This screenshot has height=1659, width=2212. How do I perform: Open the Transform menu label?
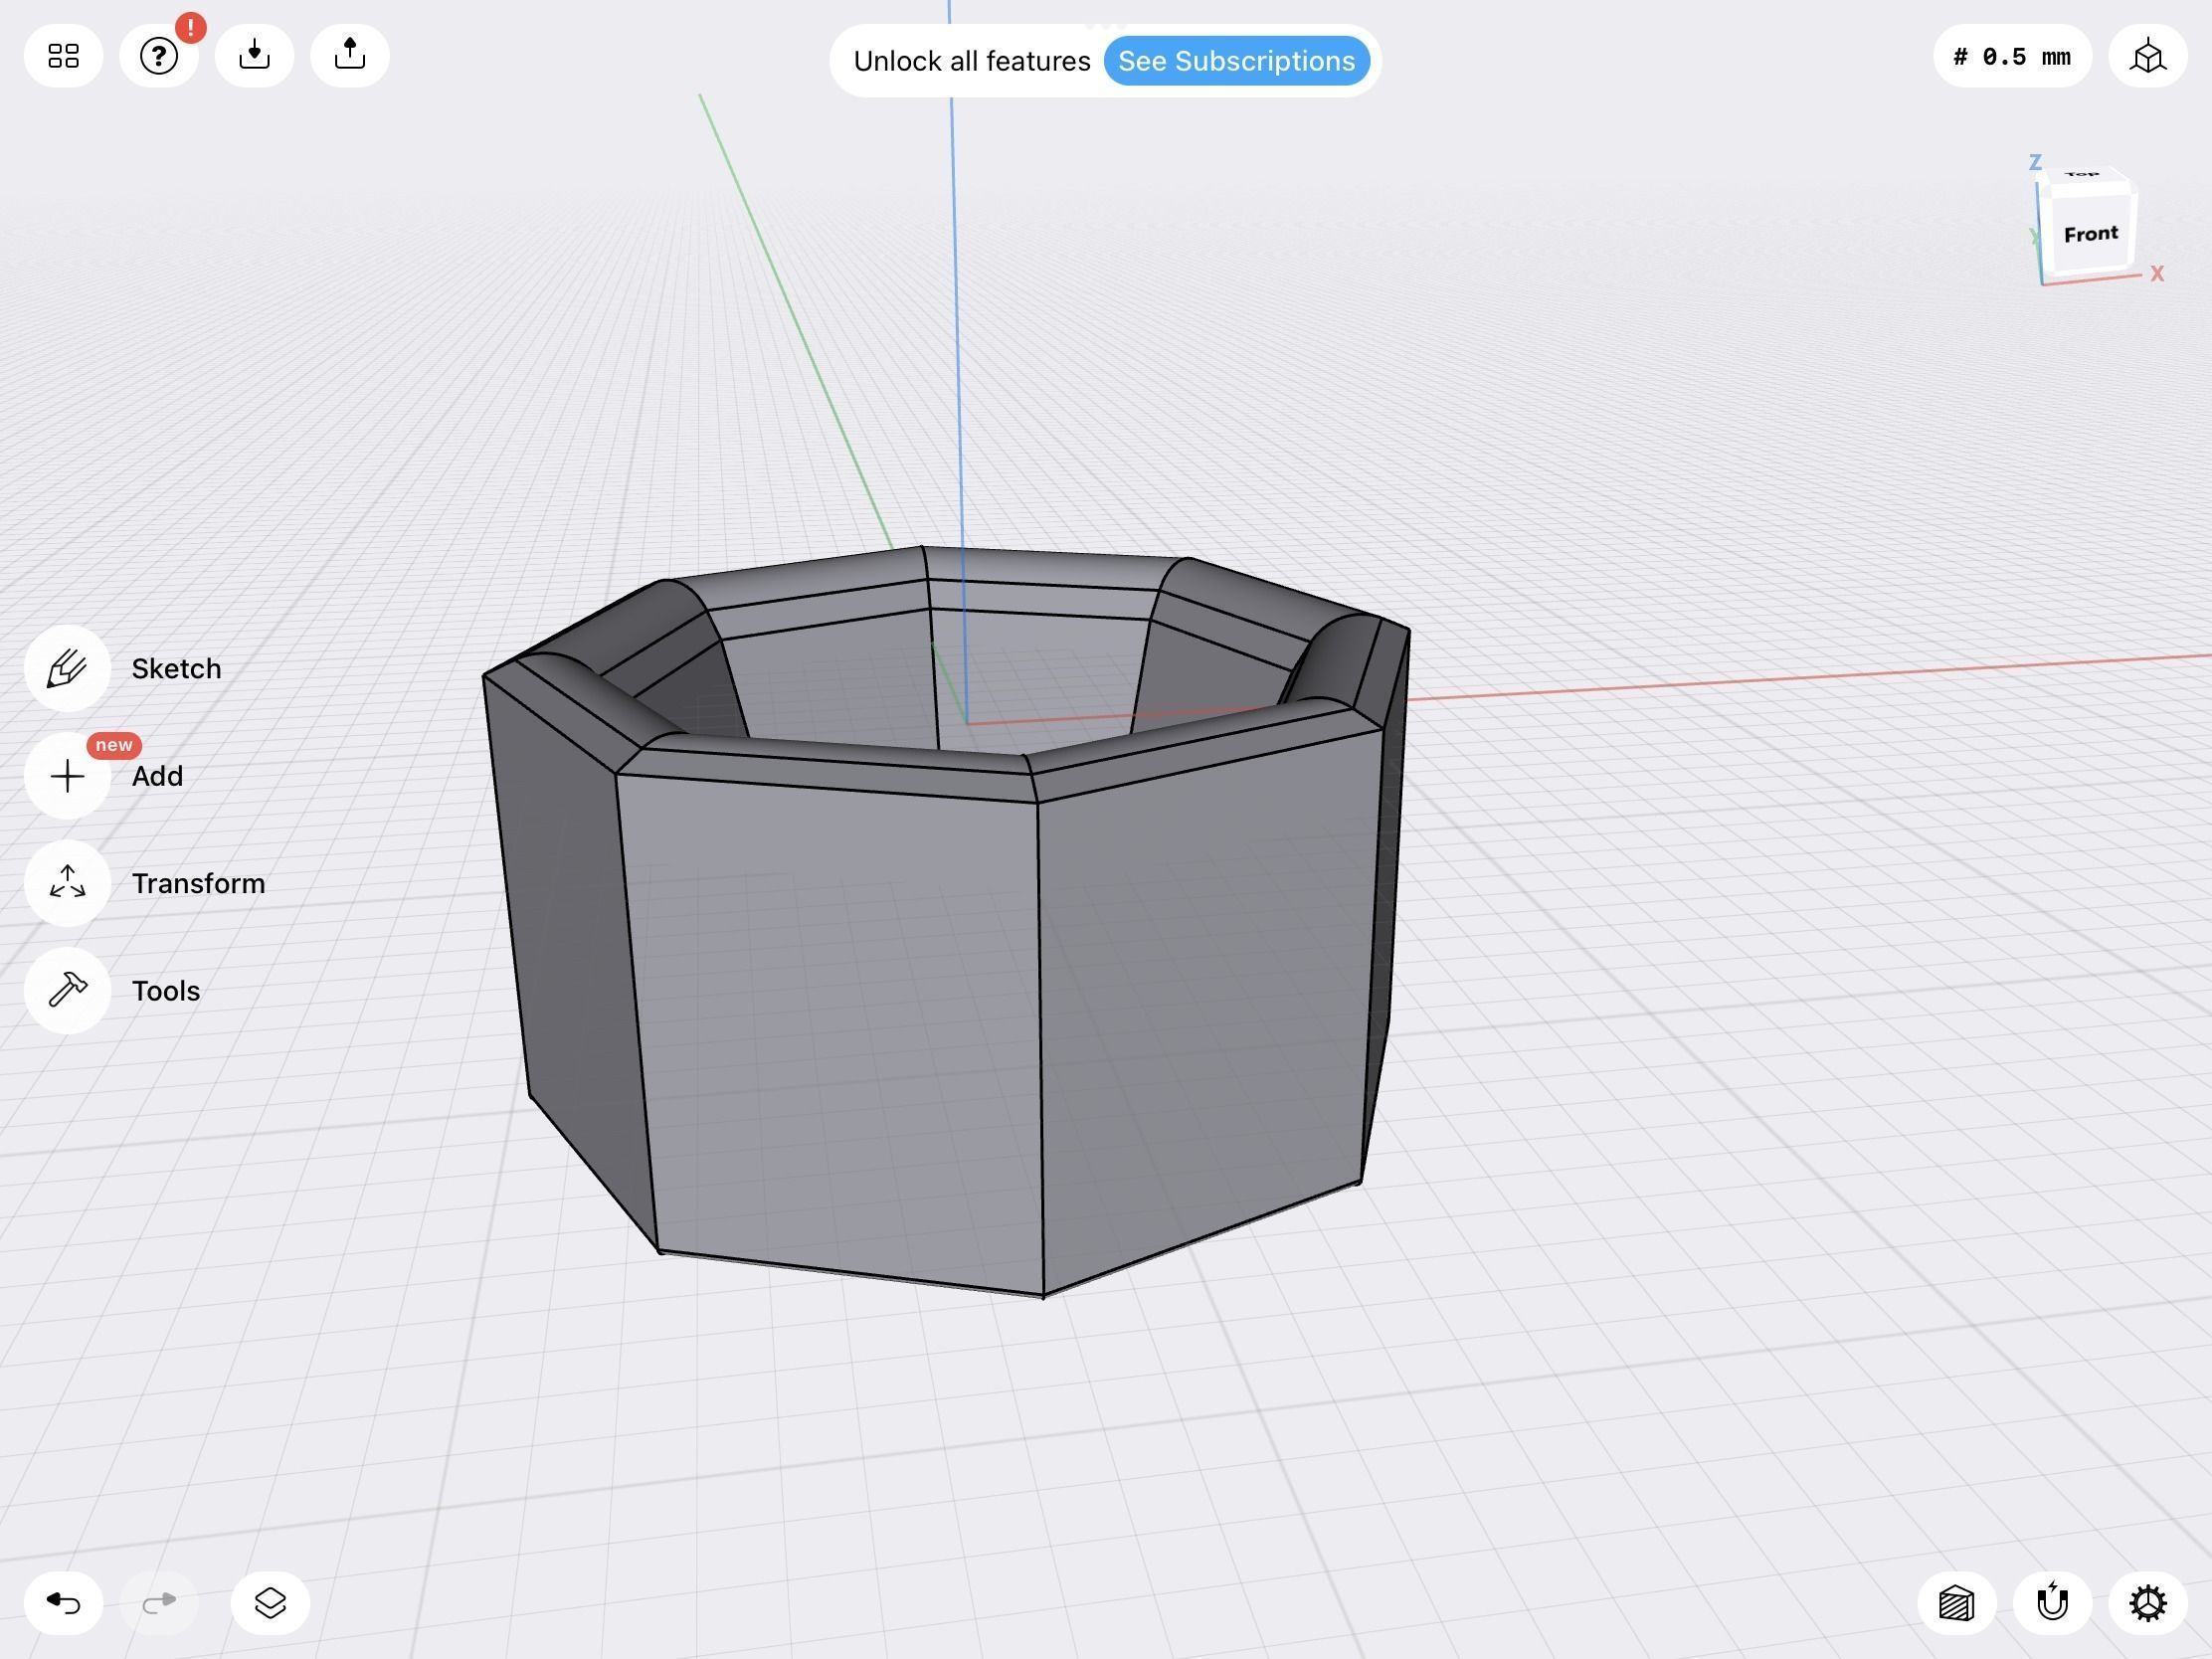tap(198, 883)
